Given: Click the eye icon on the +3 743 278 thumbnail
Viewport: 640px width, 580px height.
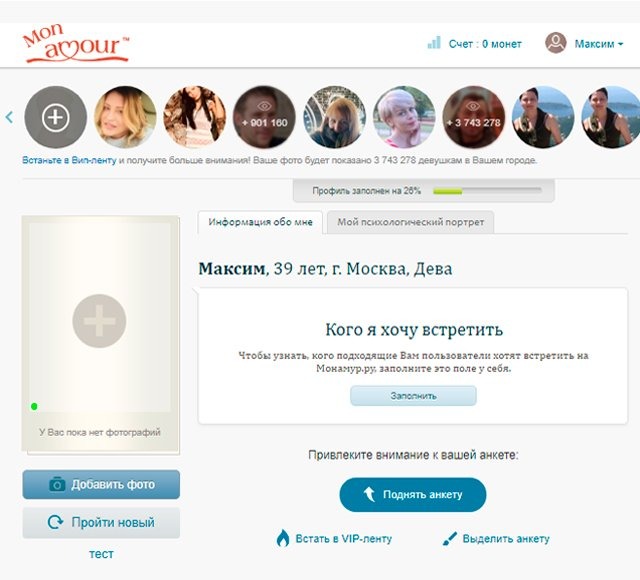Looking at the screenshot, I should (x=473, y=107).
